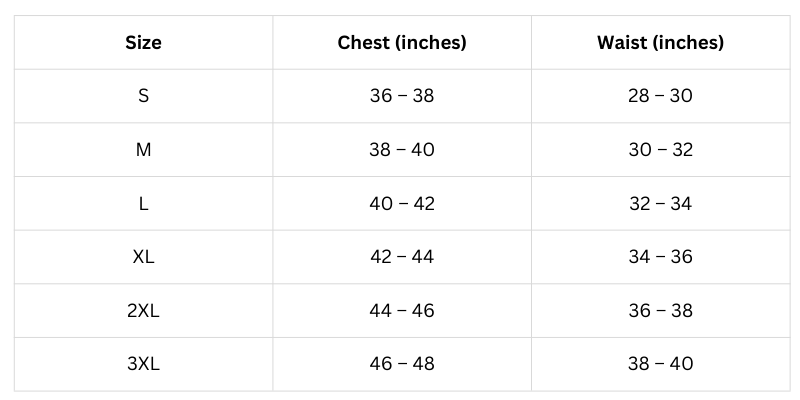Select the 3XL size cell
The height and width of the screenshot is (400, 800).
143,364
